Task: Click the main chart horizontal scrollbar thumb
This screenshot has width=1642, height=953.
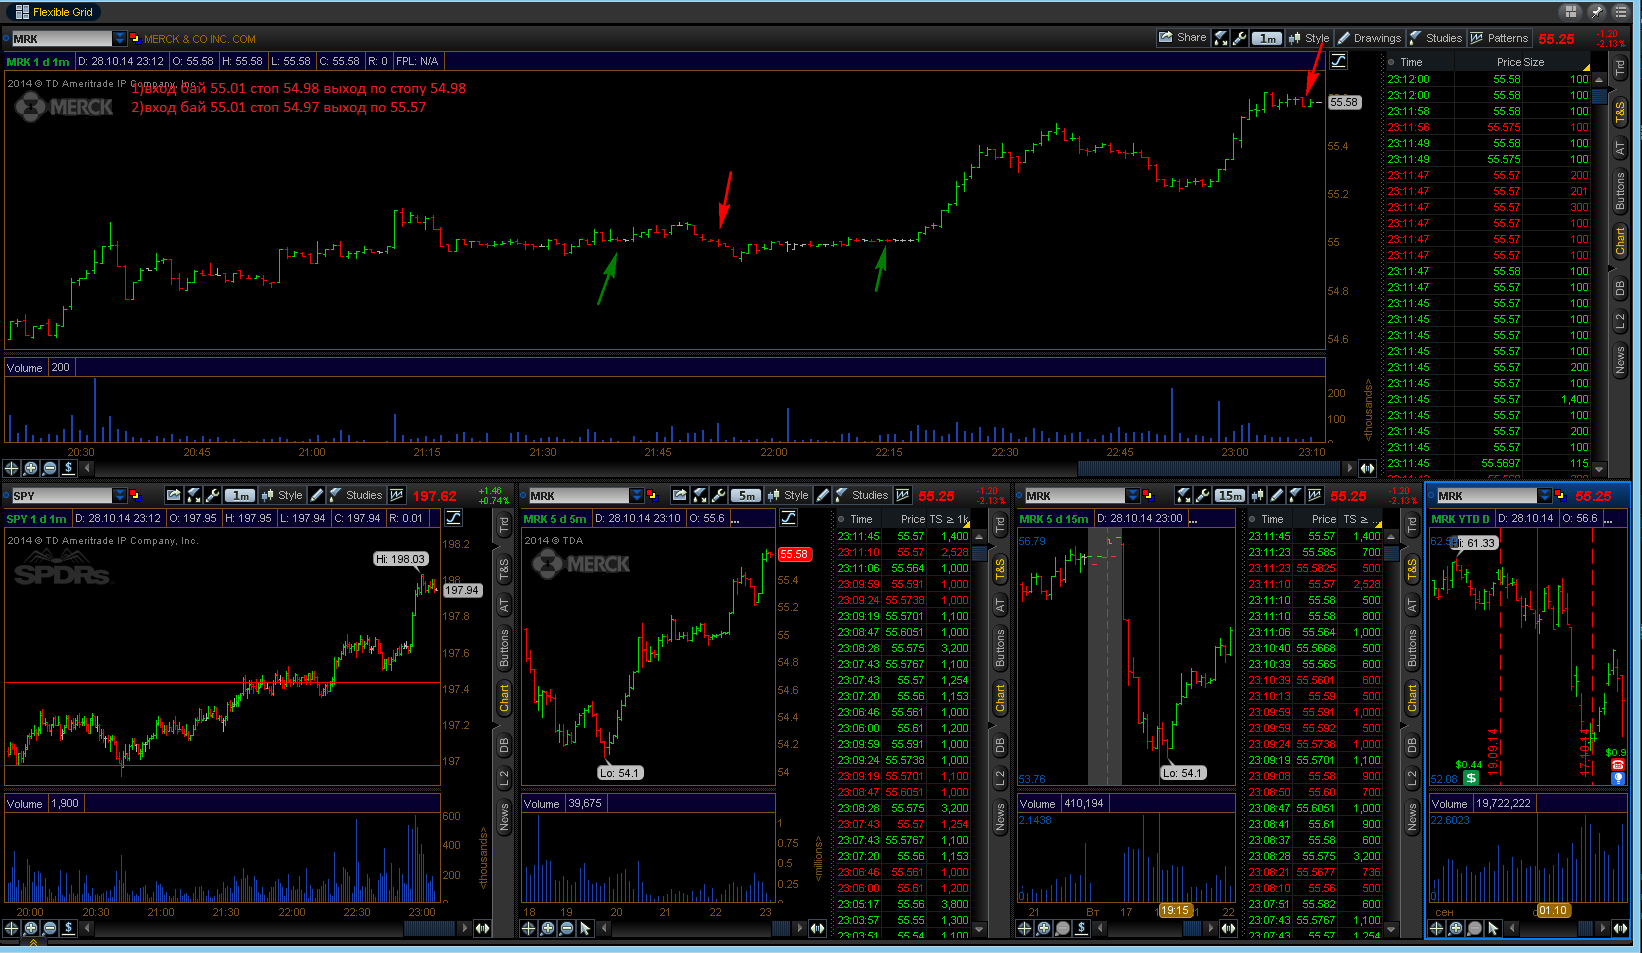Action: pos(1209,468)
